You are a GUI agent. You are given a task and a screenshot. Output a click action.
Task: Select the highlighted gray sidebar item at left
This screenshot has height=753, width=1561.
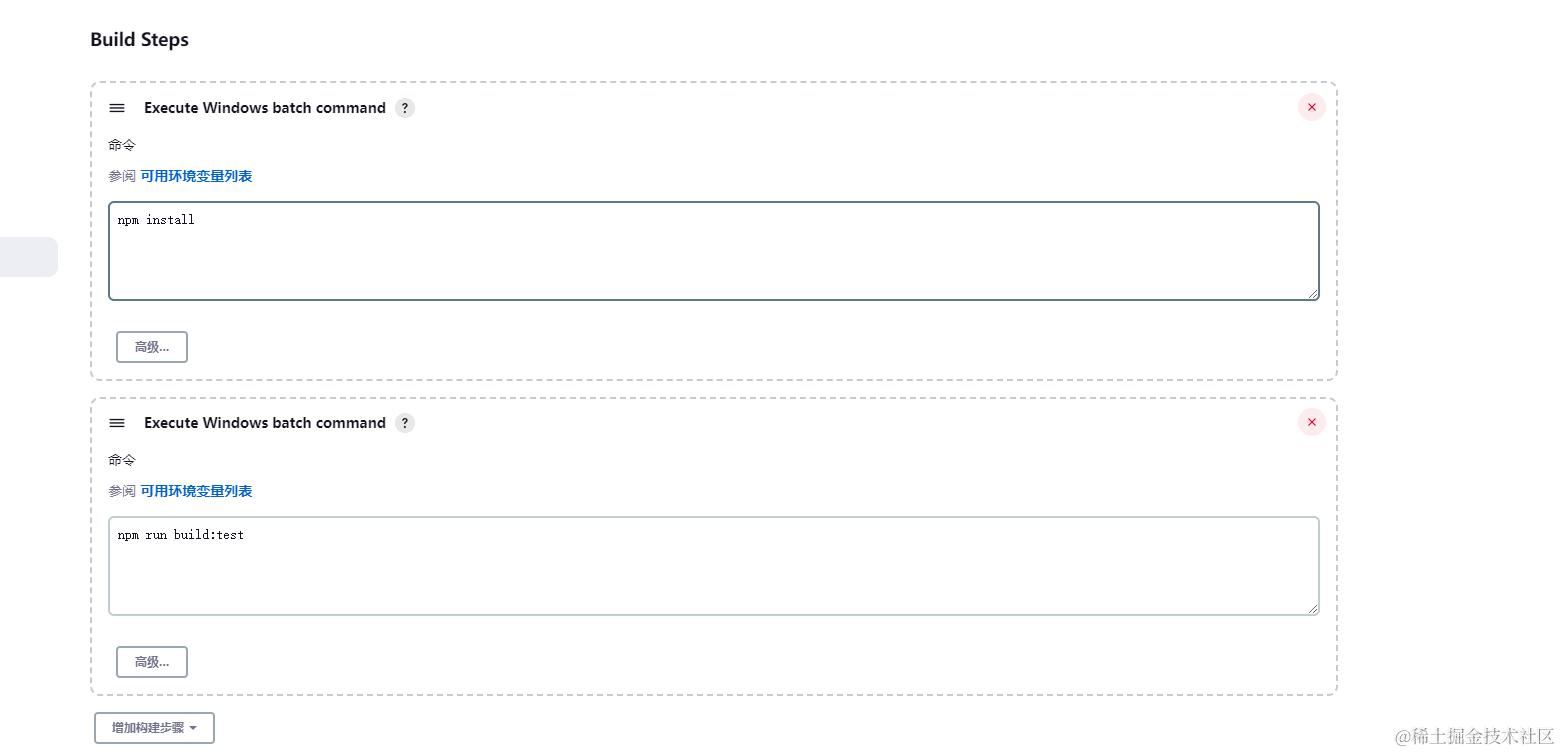click(x=28, y=257)
